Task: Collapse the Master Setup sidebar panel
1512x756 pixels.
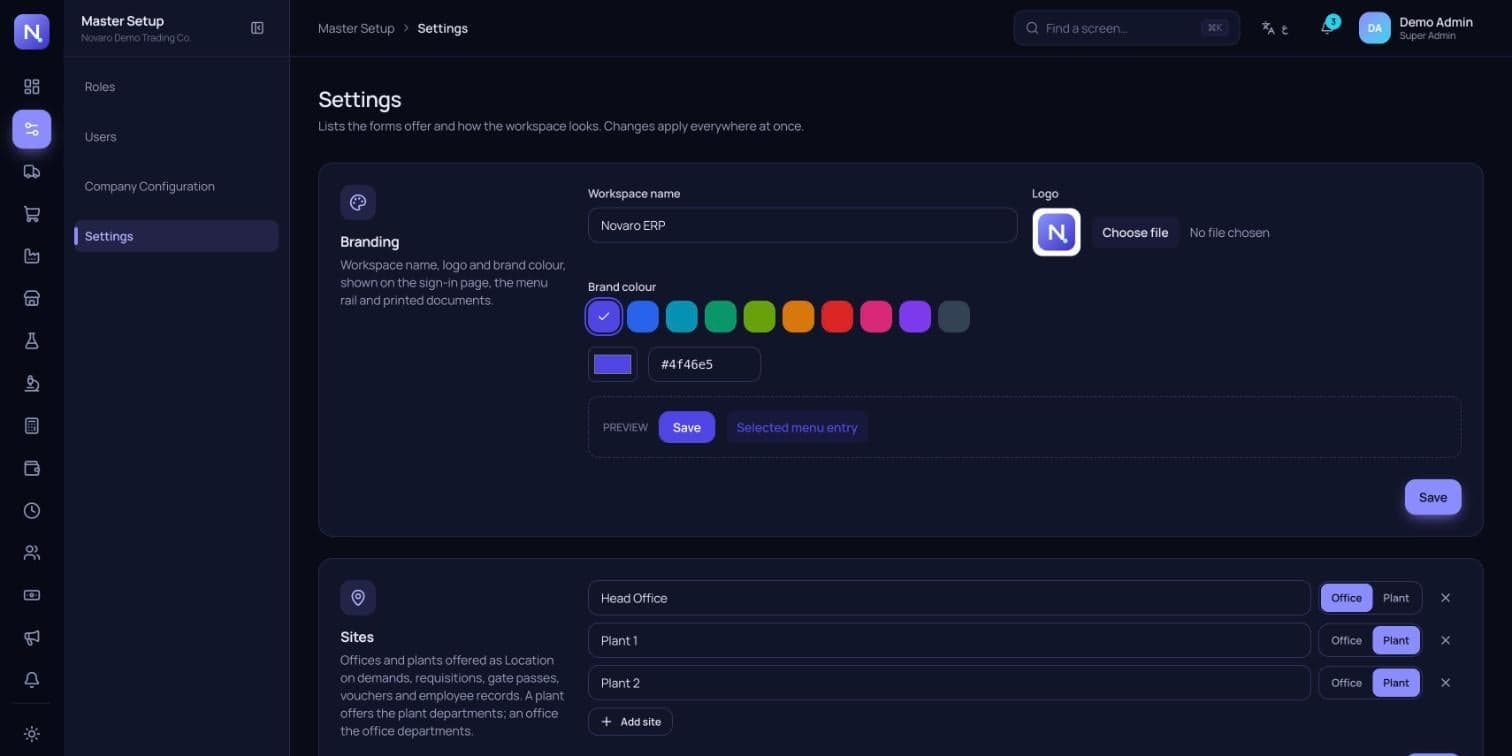Action: 257,28
